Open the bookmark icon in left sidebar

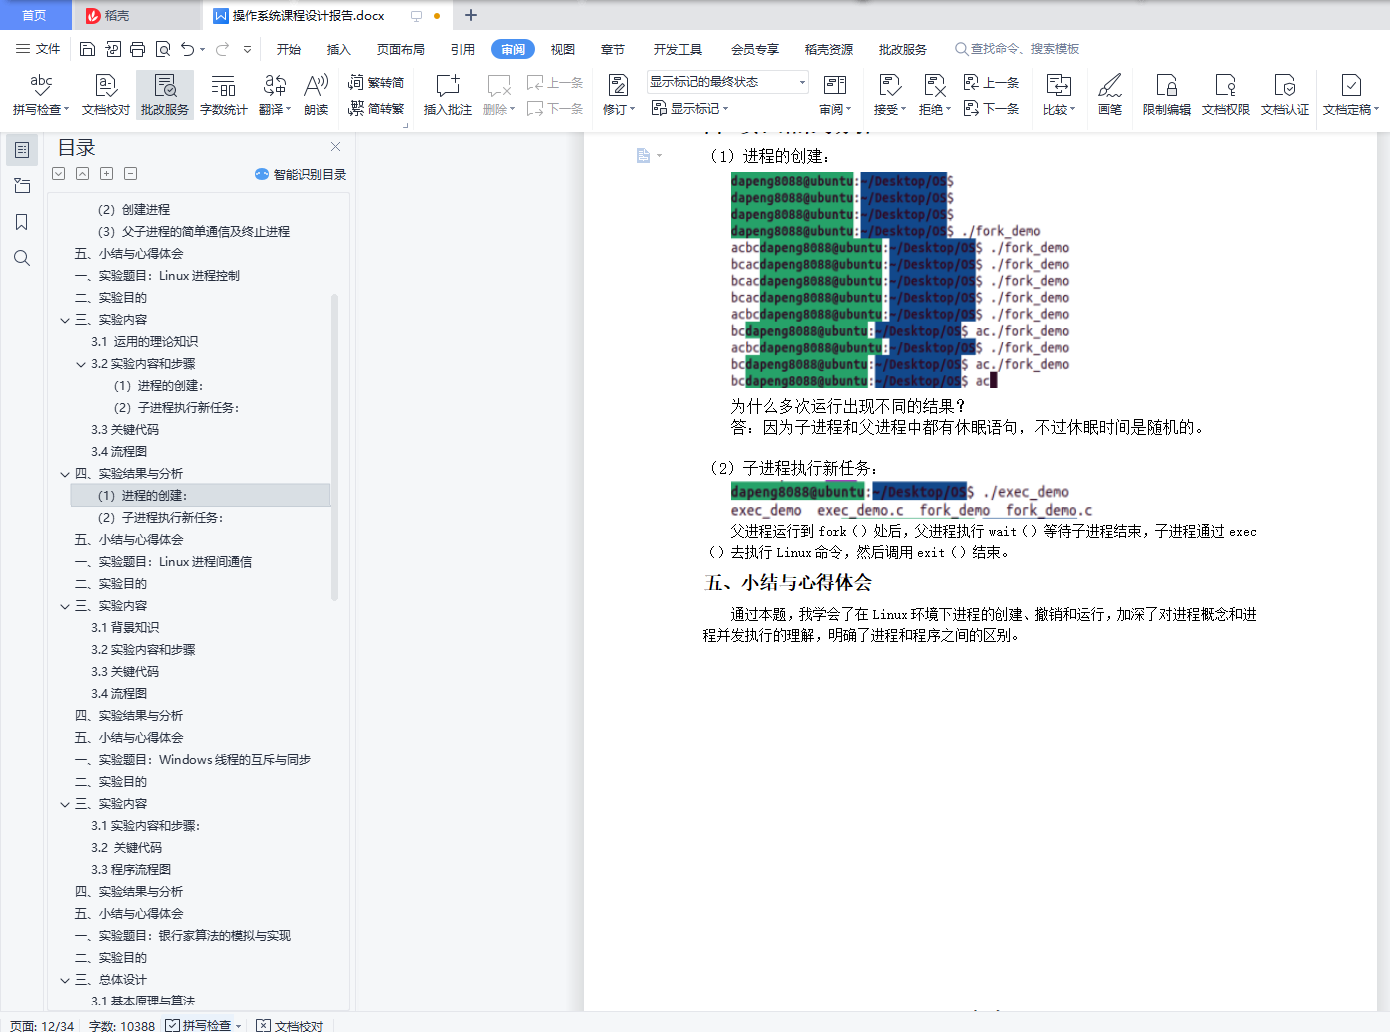tap(22, 222)
